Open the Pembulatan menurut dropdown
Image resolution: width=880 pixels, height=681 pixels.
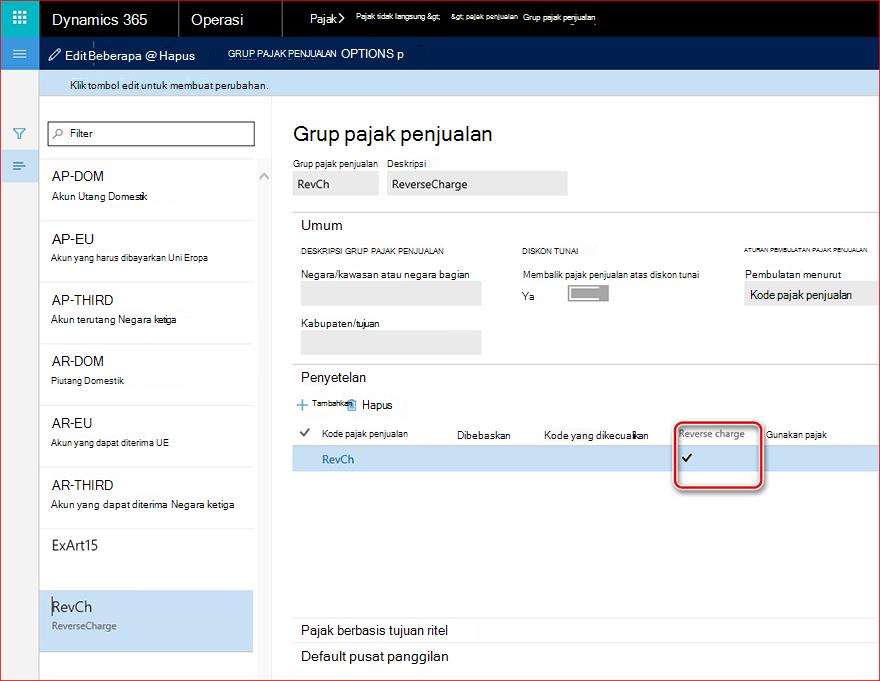click(x=811, y=295)
